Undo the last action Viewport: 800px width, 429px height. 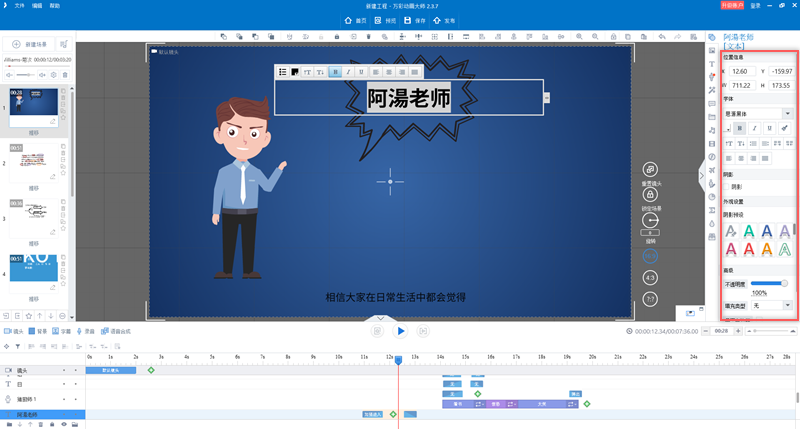[x=662, y=37]
